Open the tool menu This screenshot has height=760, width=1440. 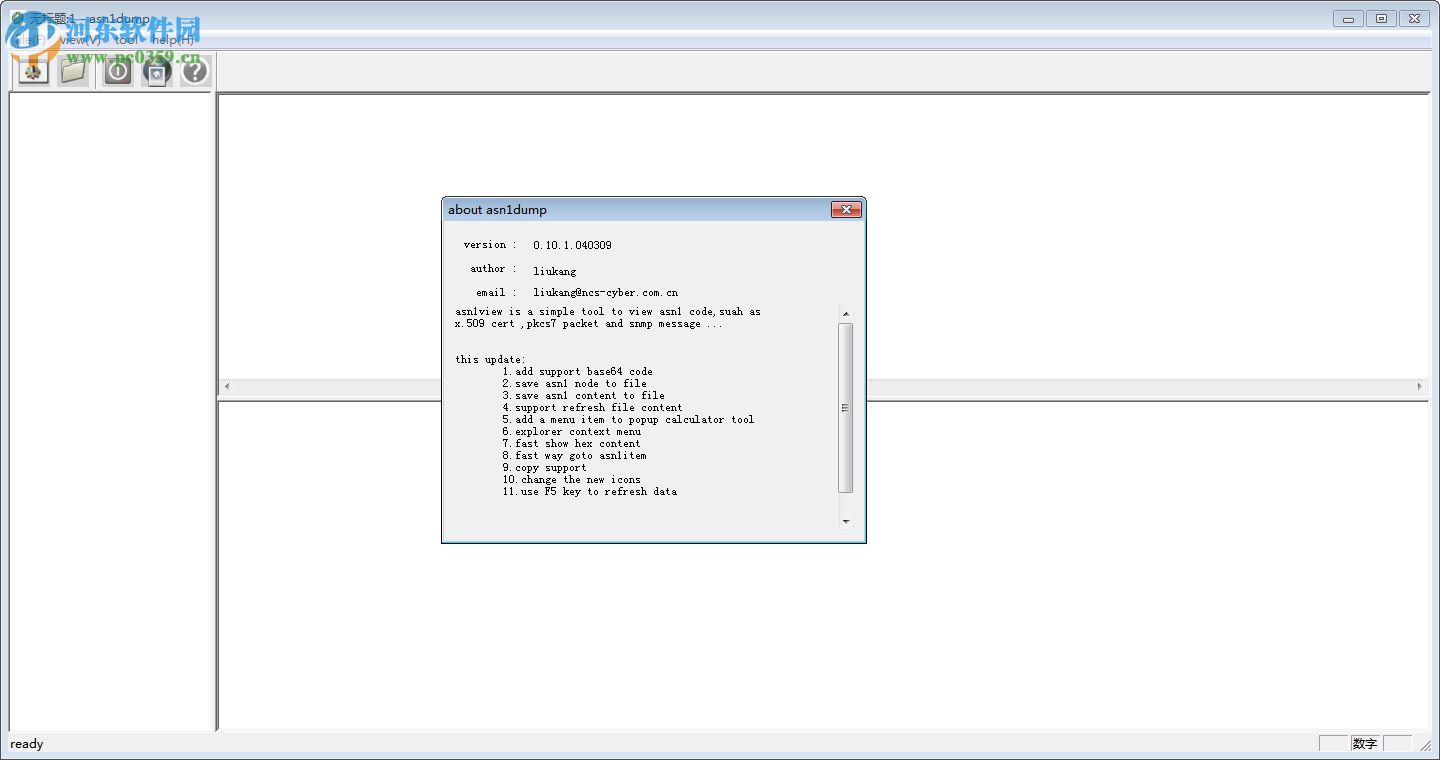126,40
